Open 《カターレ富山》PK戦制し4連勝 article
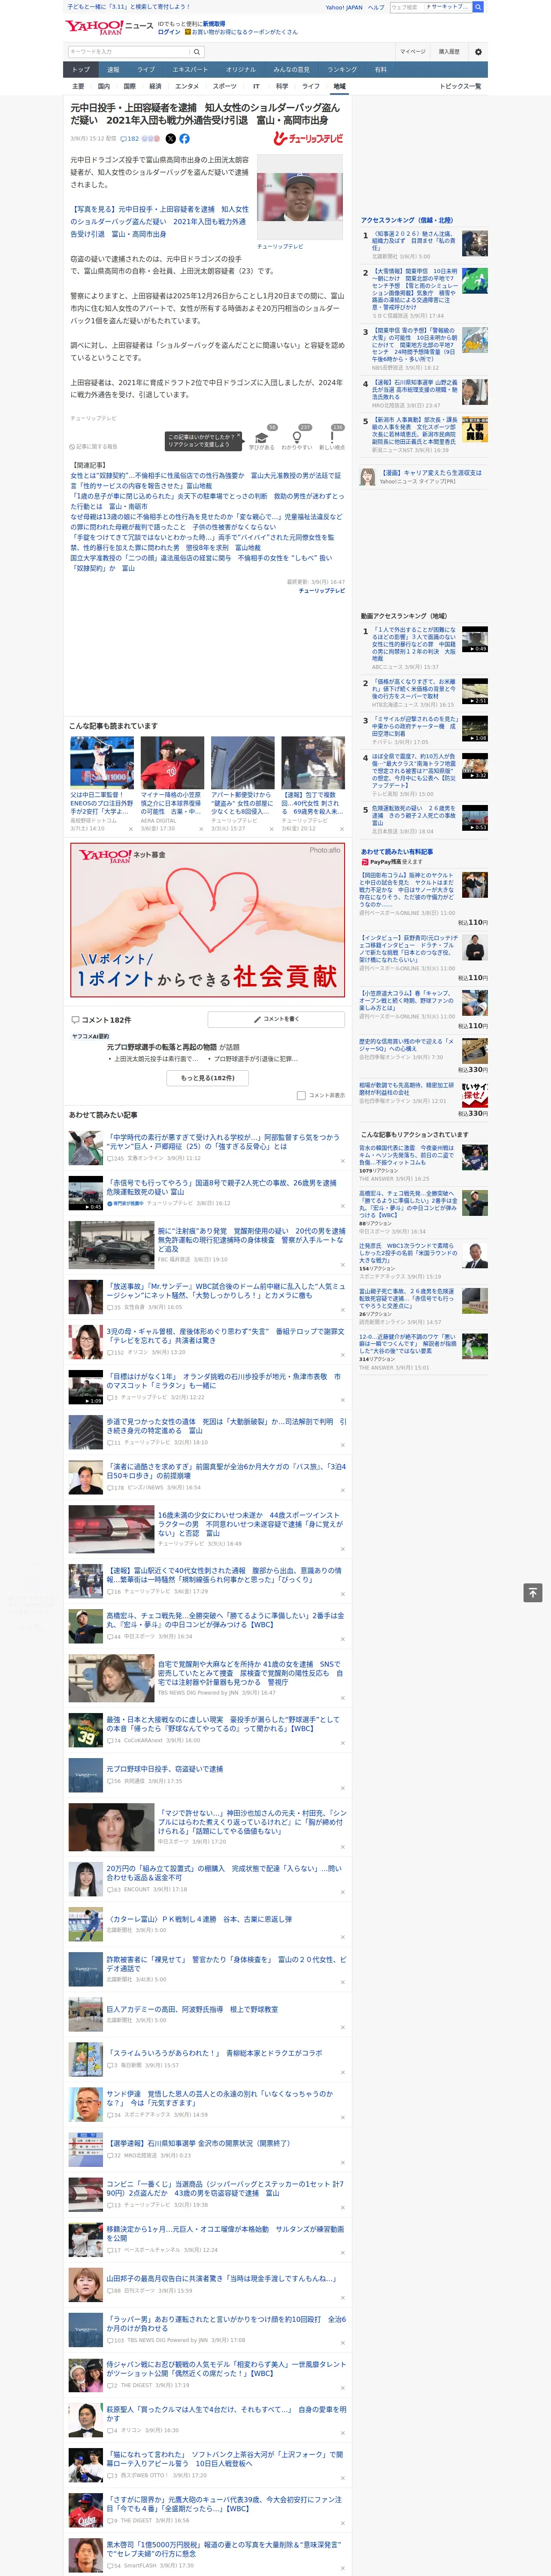The image size is (551, 2576). click(199, 1919)
